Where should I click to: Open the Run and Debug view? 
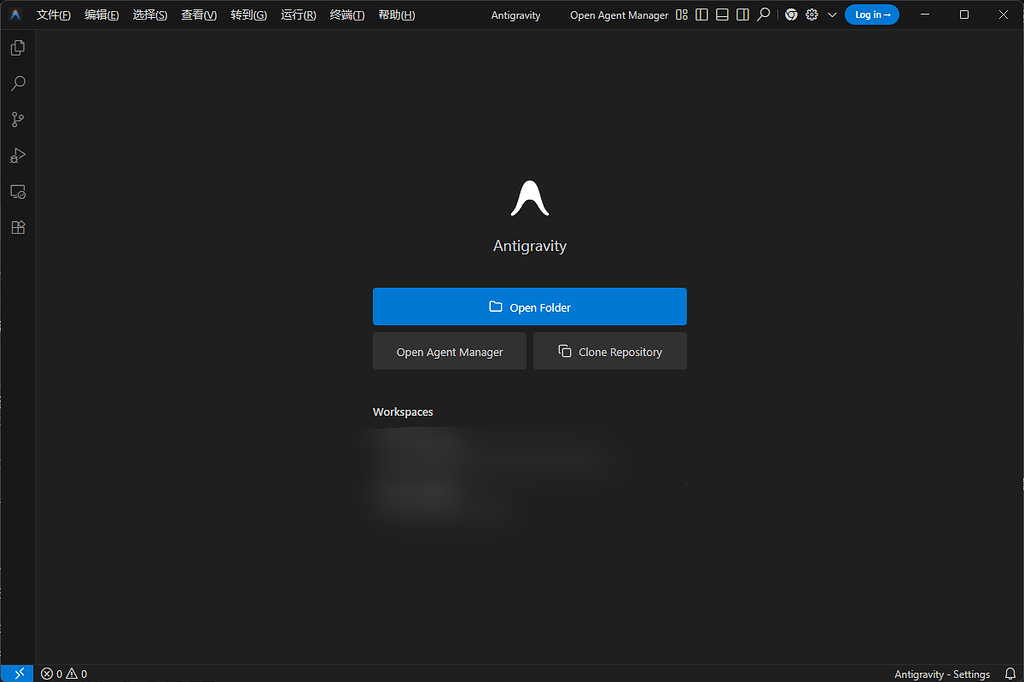tap(18, 155)
